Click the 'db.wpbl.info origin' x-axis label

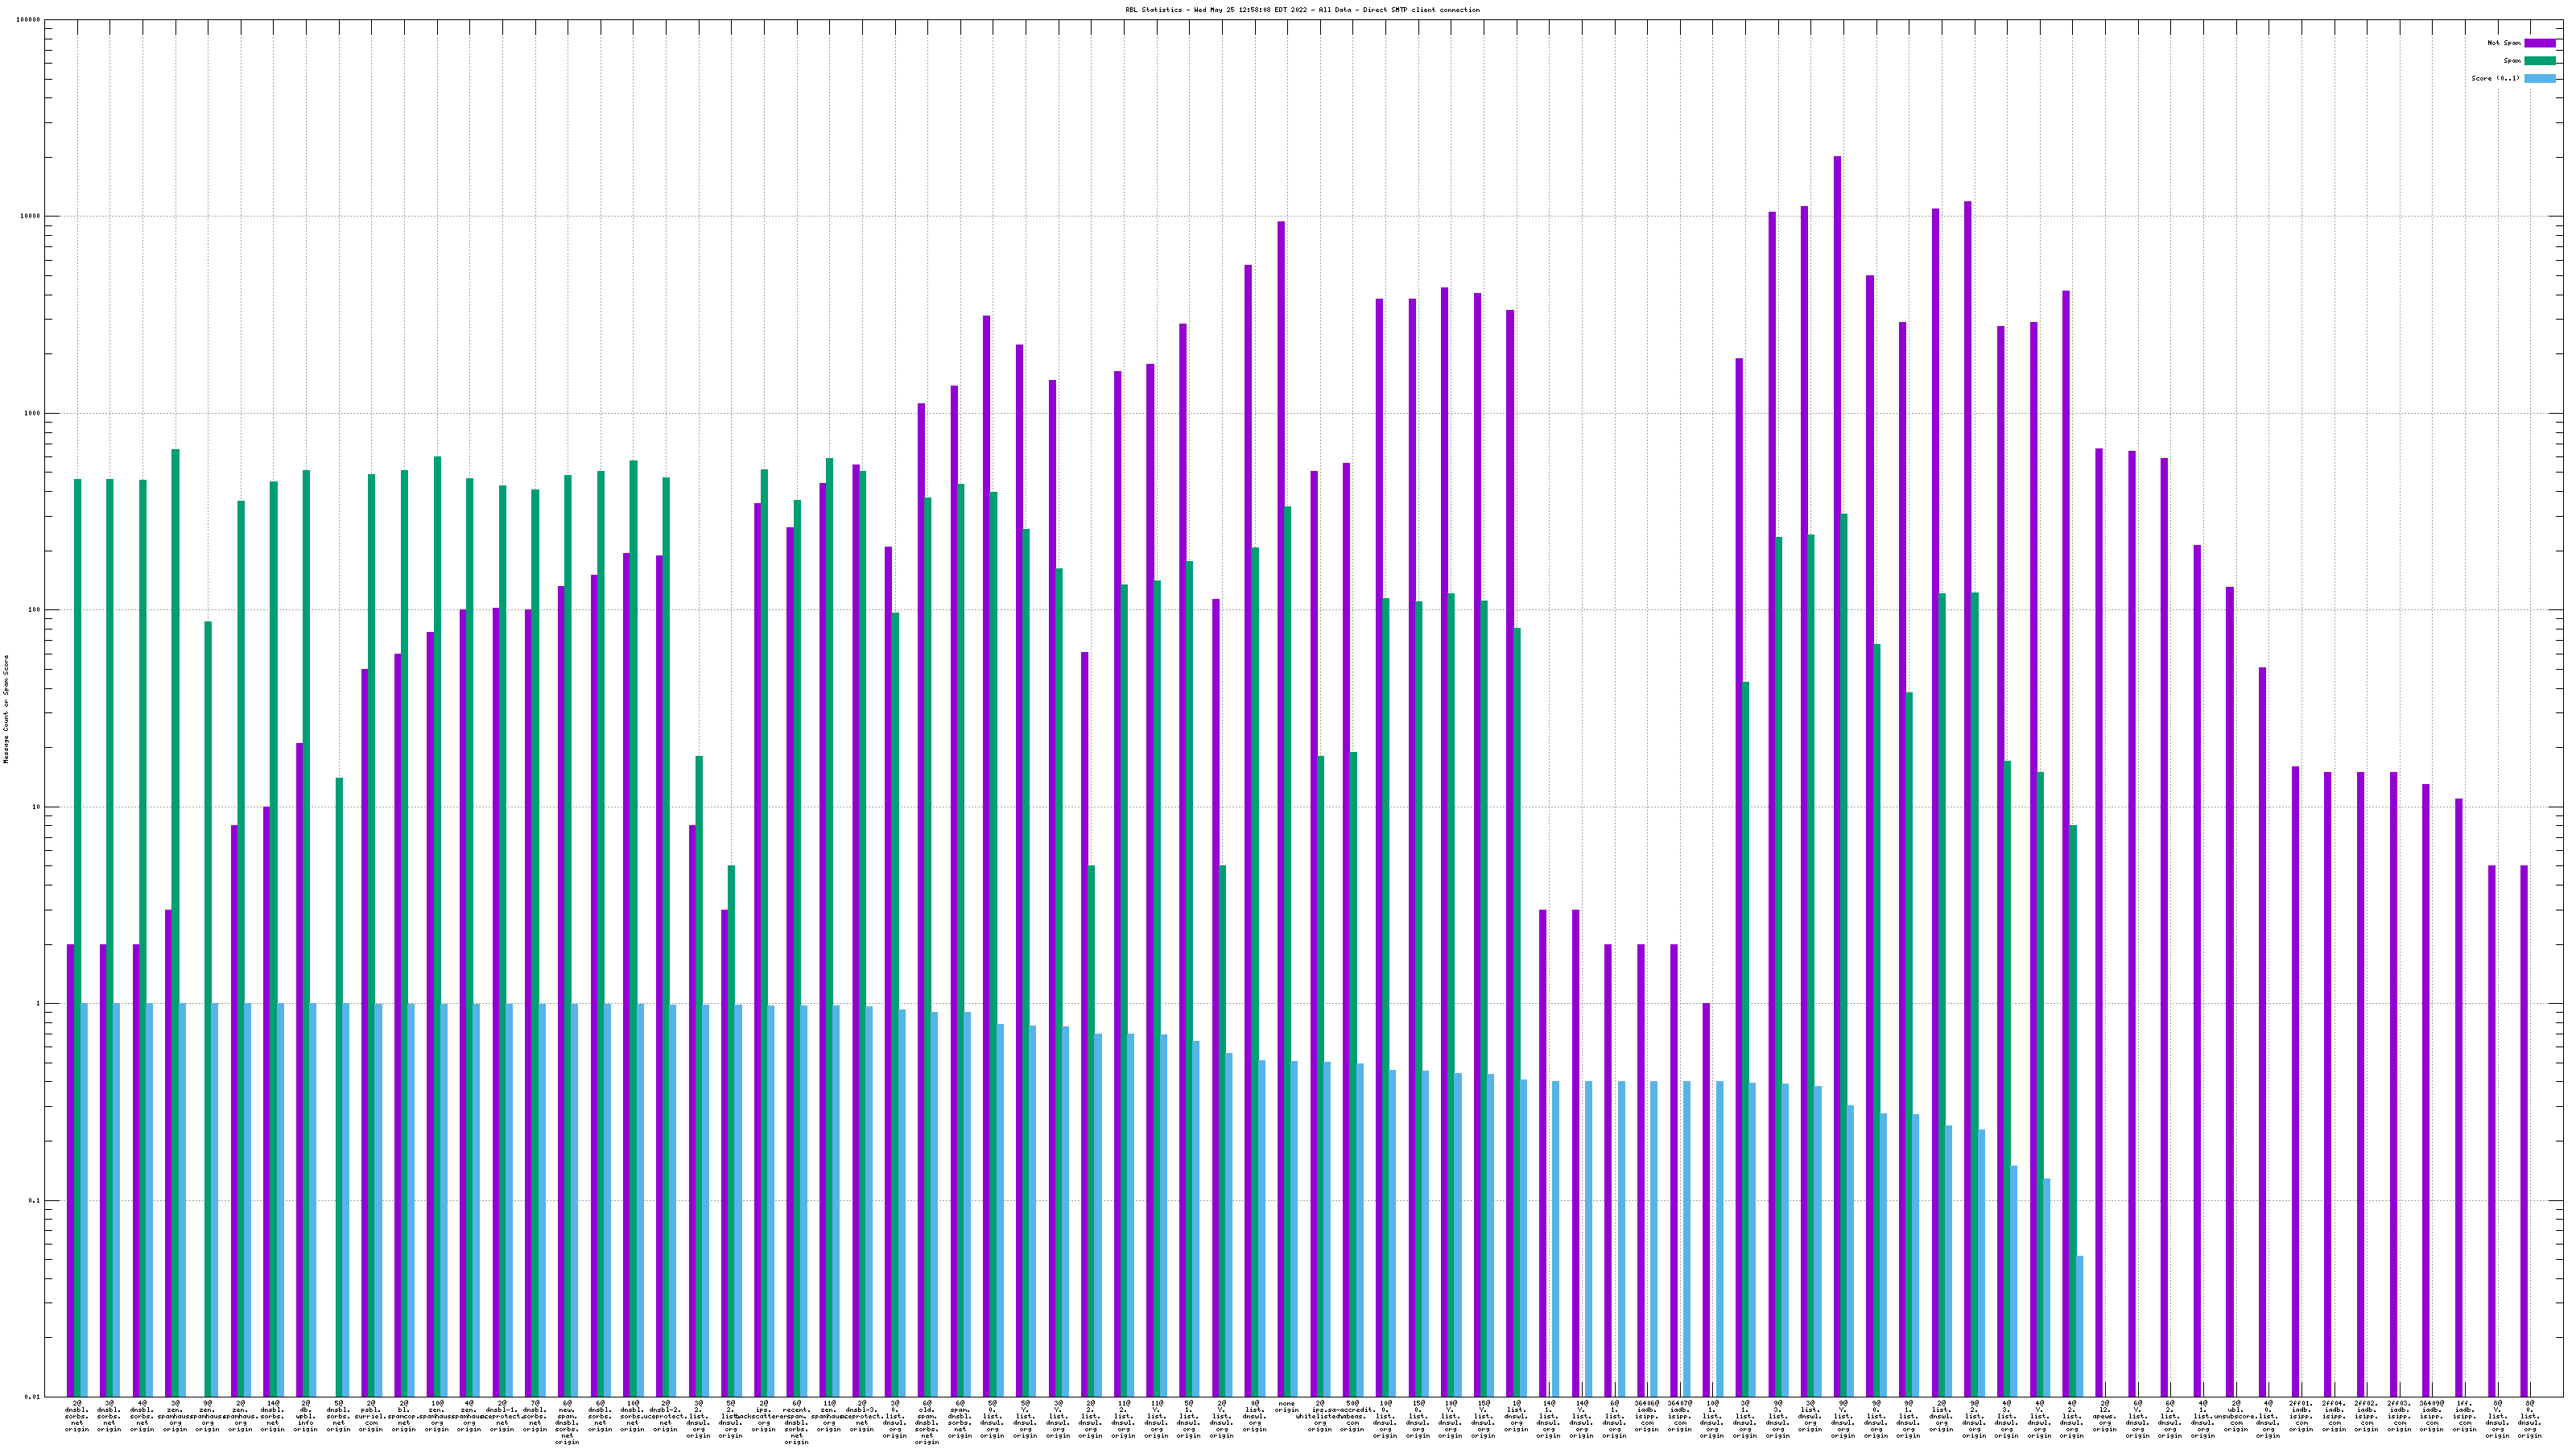pos(306,1416)
